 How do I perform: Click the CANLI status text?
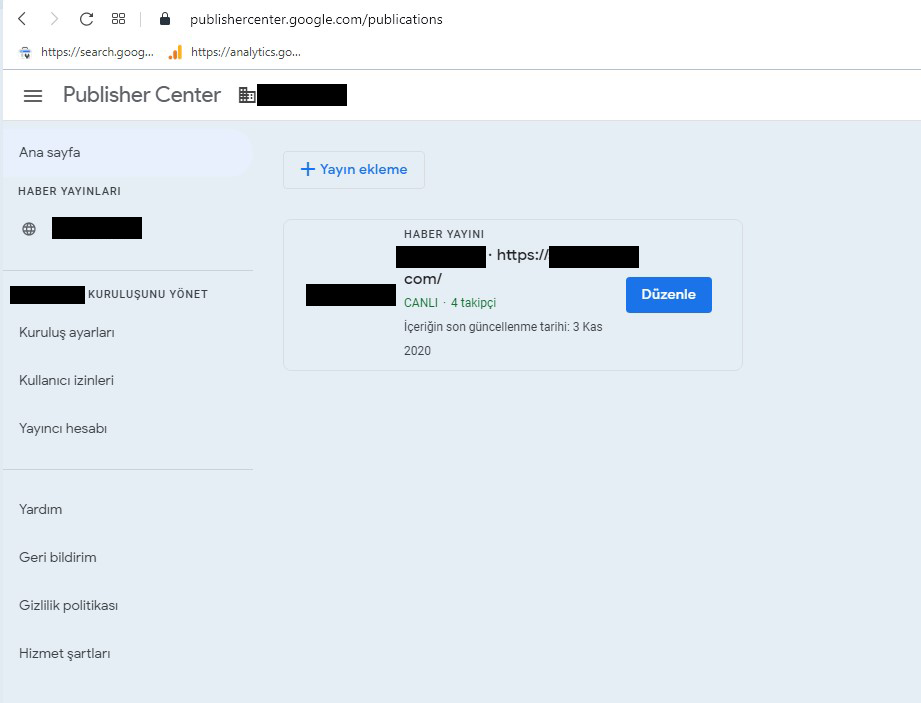[421, 303]
